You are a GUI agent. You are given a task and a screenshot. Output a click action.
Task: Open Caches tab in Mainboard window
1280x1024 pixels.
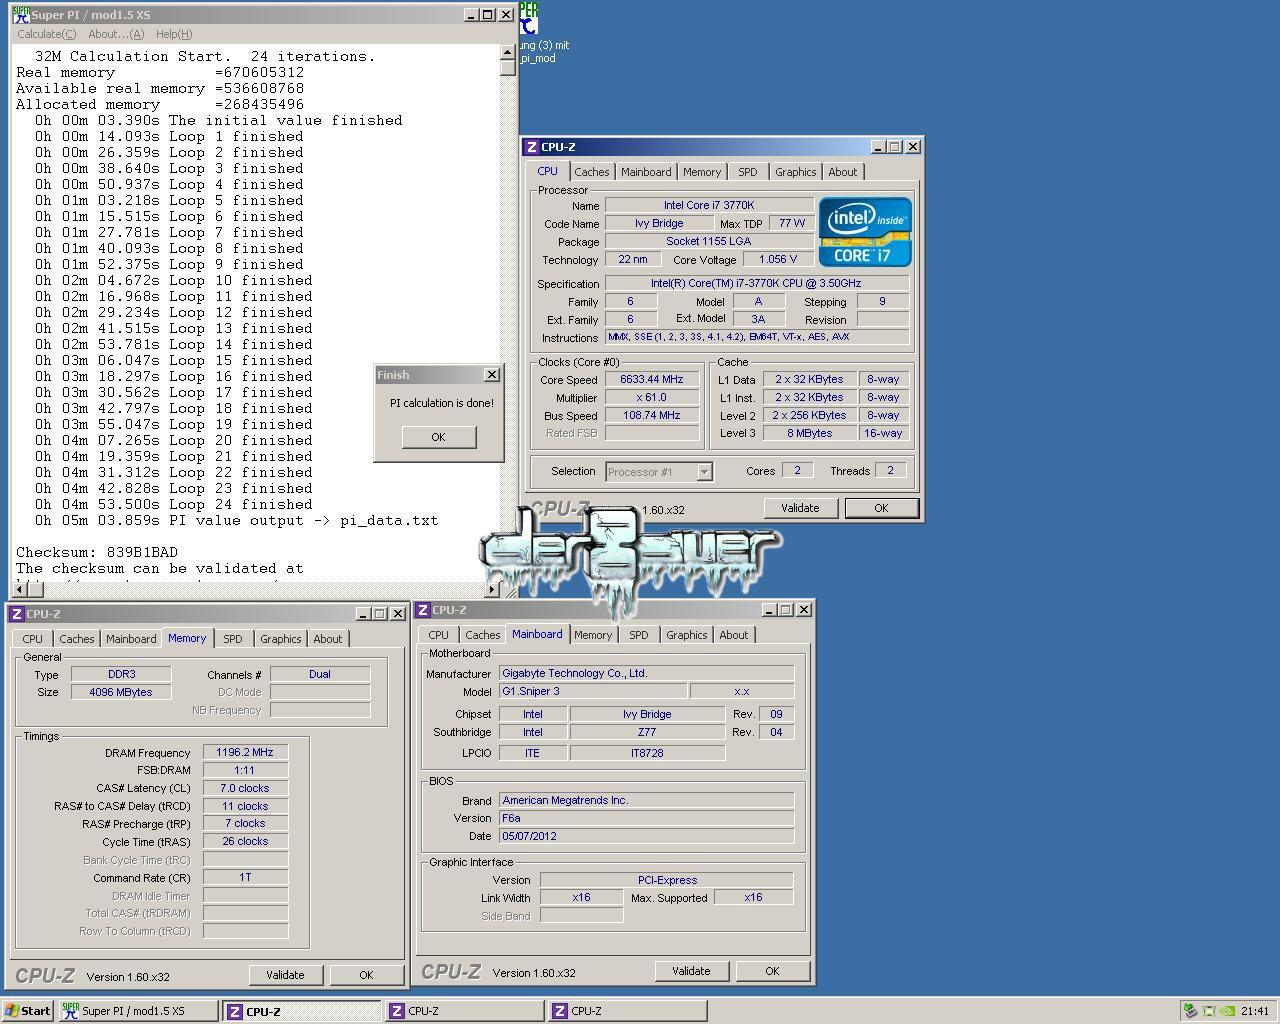pyautogui.click(x=483, y=635)
